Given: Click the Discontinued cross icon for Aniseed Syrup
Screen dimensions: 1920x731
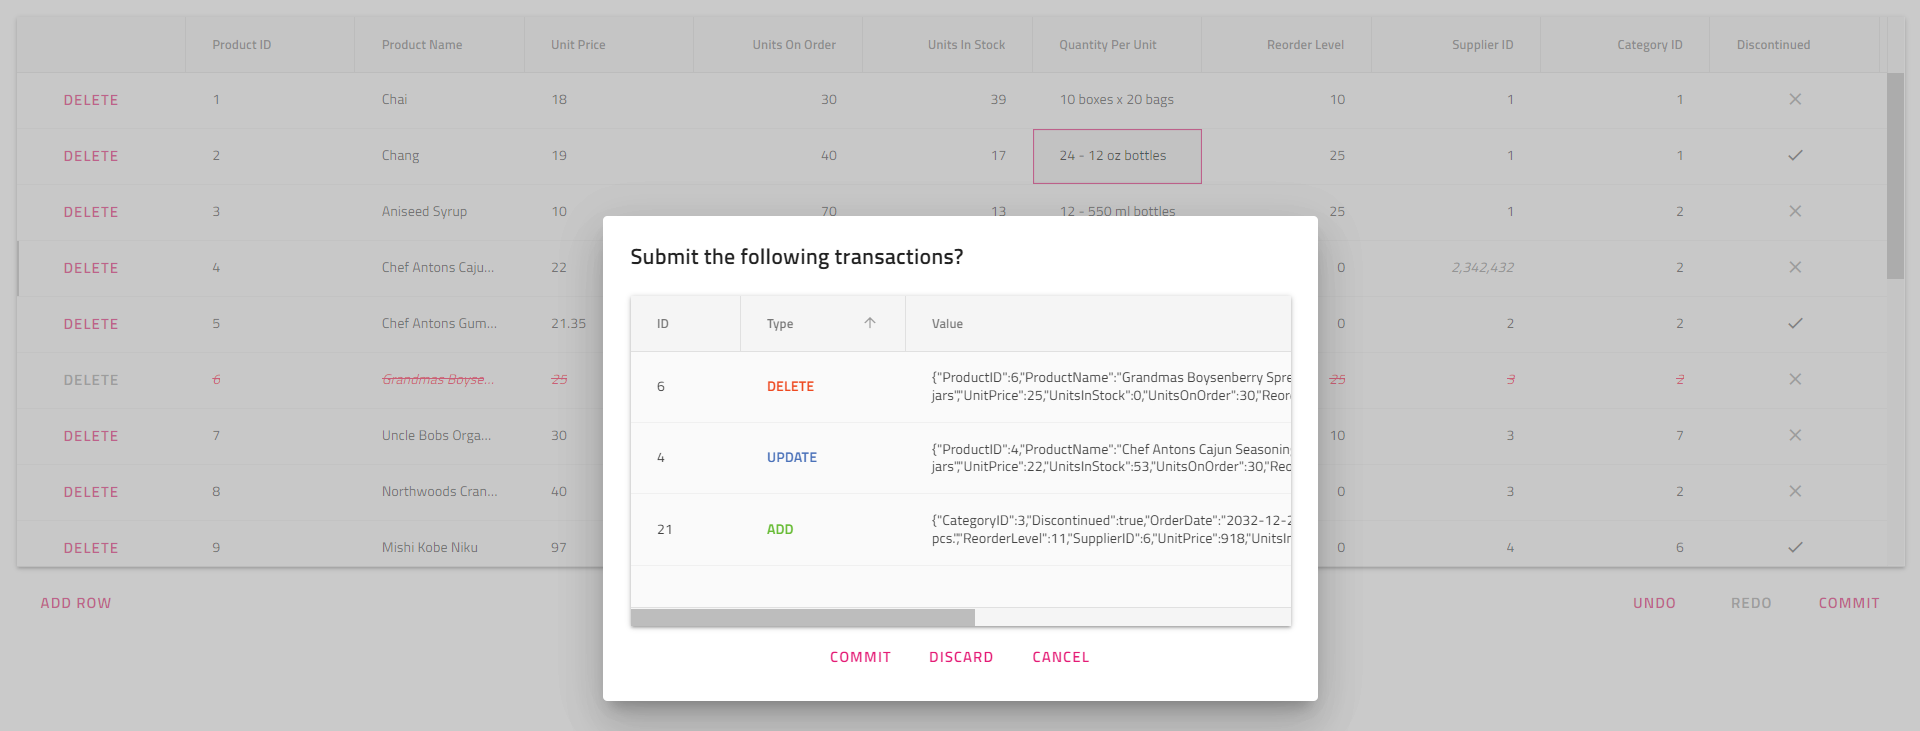Looking at the screenshot, I should click(1795, 211).
